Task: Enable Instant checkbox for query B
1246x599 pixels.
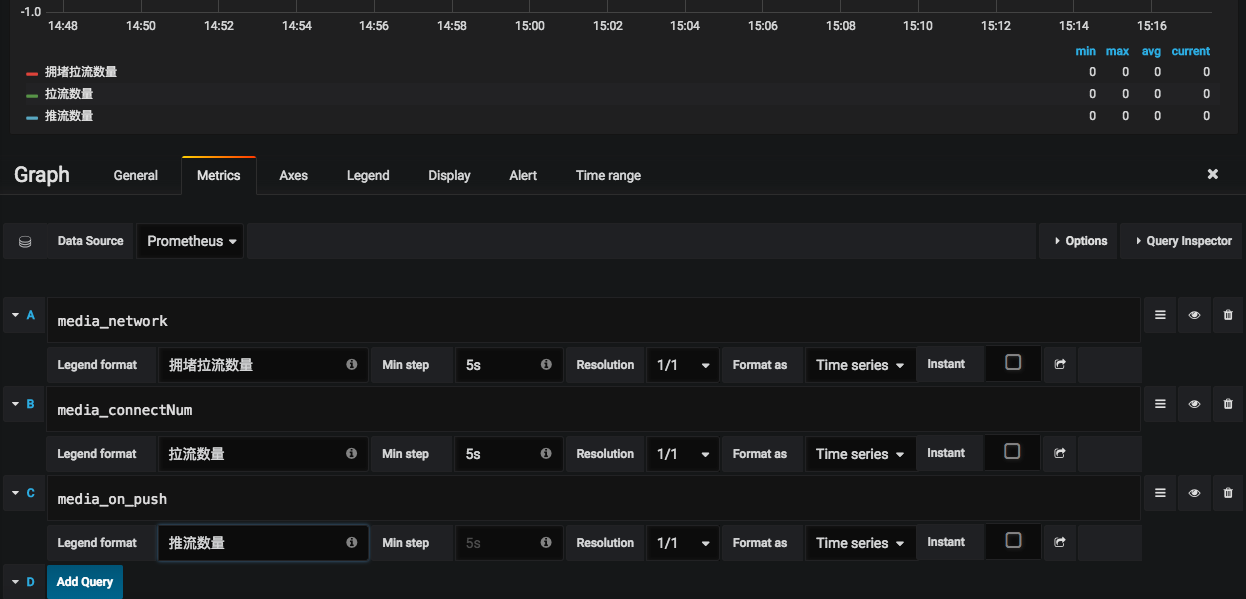Action: 1013,451
